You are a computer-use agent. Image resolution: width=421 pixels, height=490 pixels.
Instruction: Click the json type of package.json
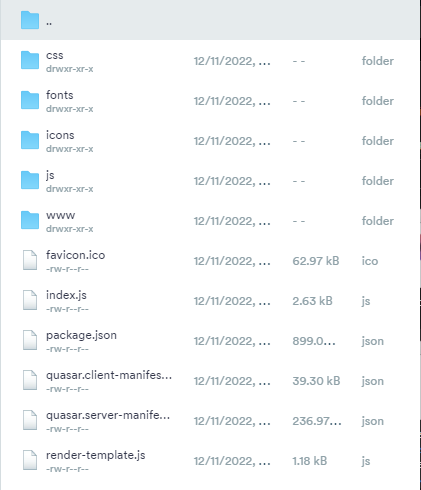(x=373, y=341)
